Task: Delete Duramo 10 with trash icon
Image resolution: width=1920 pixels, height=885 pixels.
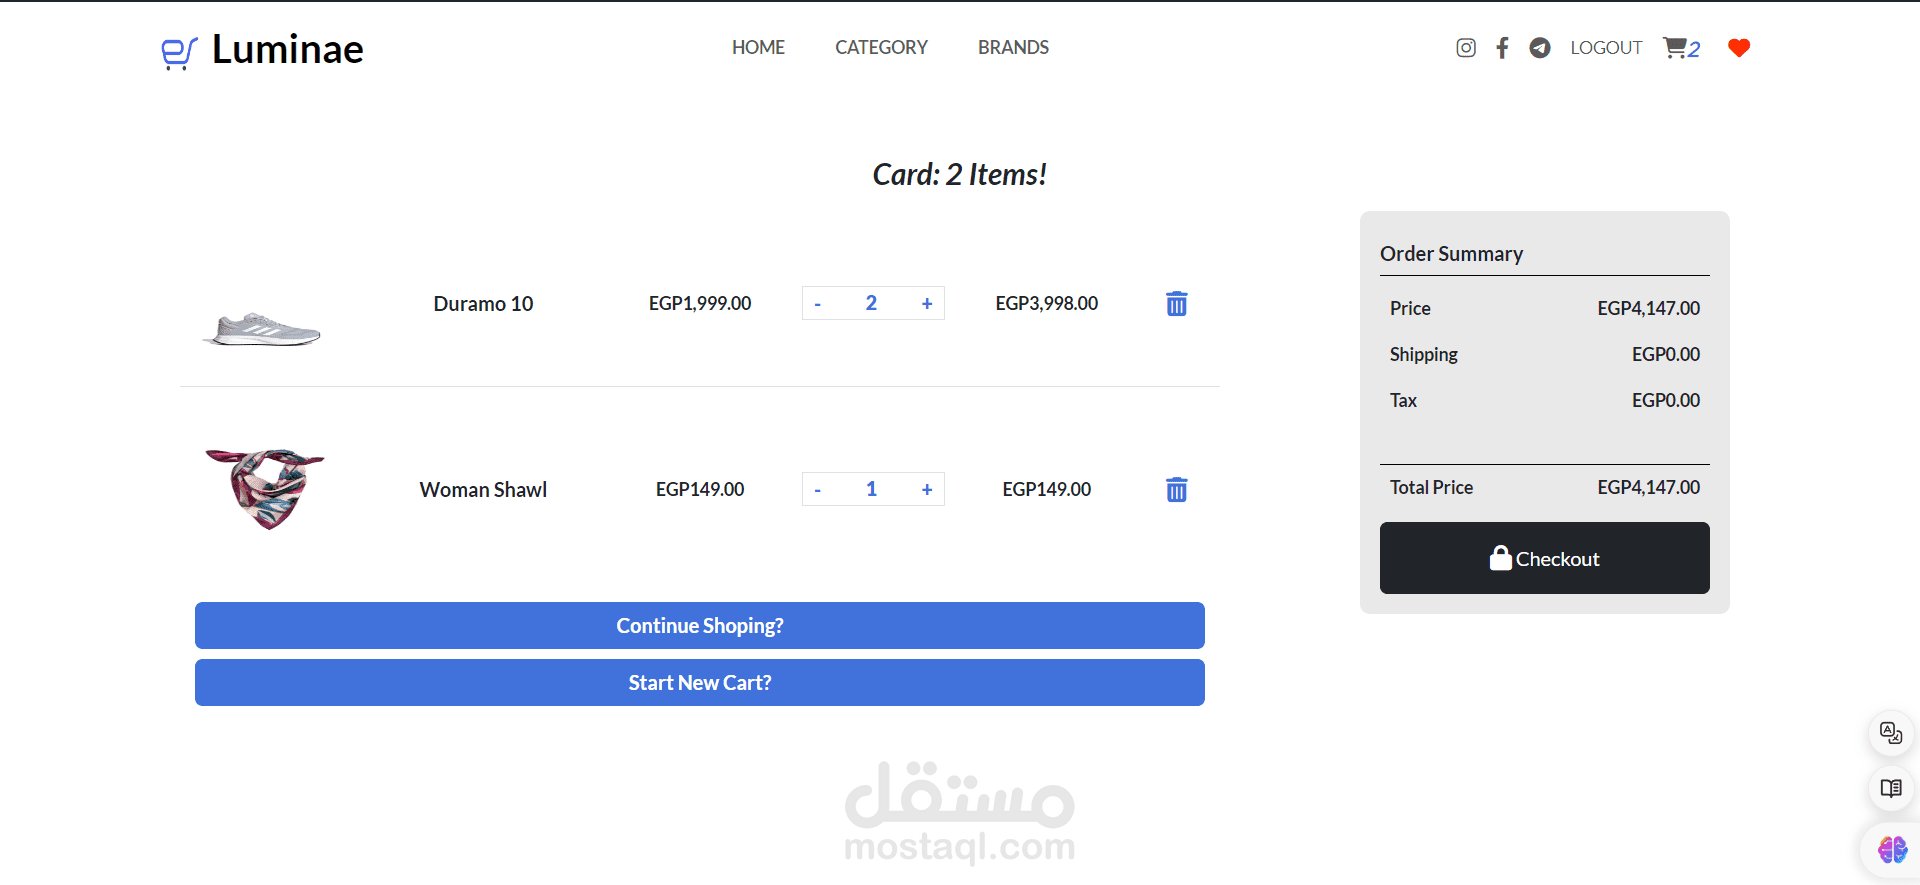Action: point(1177,304)
